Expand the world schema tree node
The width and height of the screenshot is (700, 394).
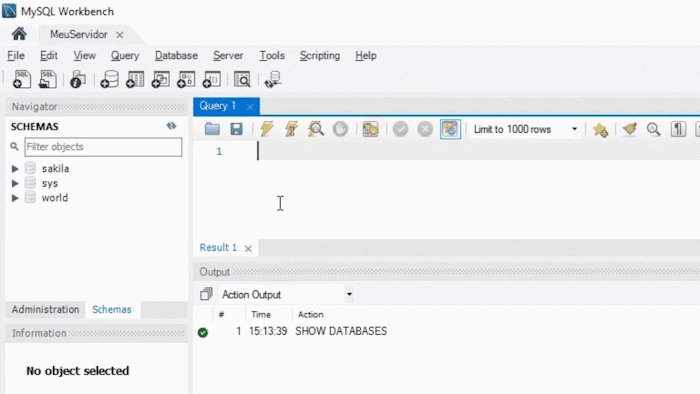15,198
